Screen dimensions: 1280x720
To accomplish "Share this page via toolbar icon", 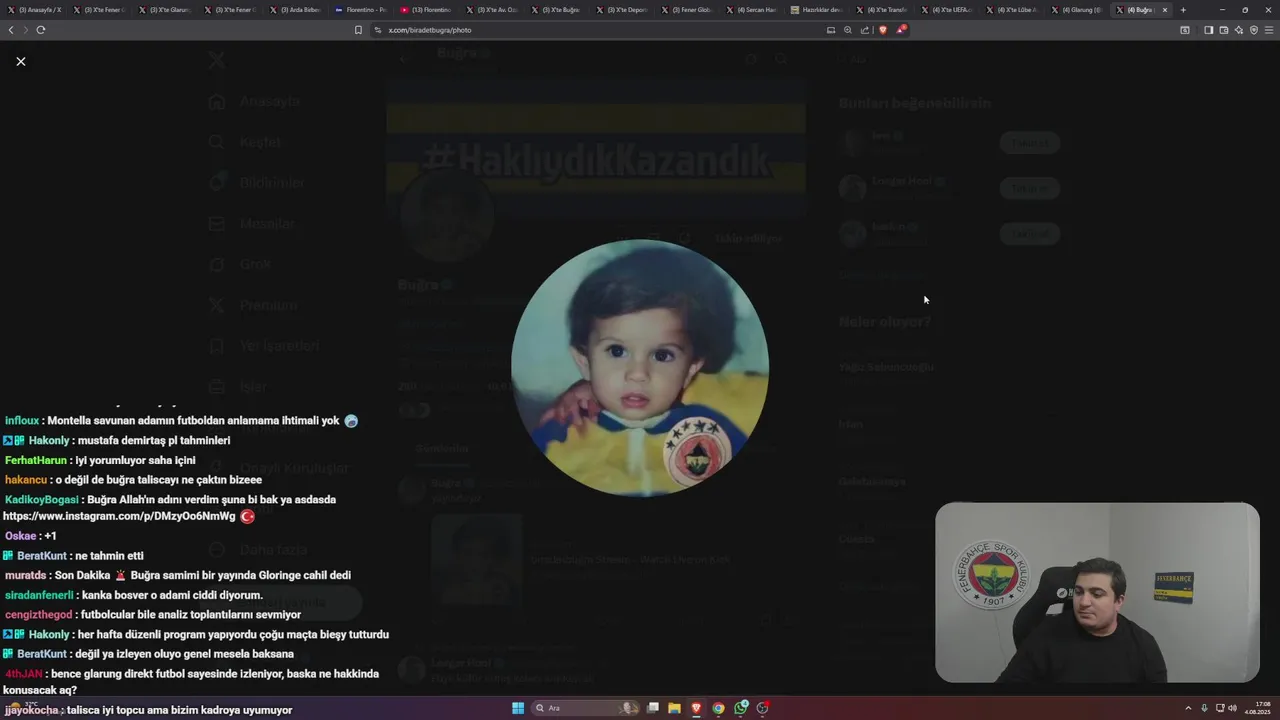I will [x=865, y=30].
